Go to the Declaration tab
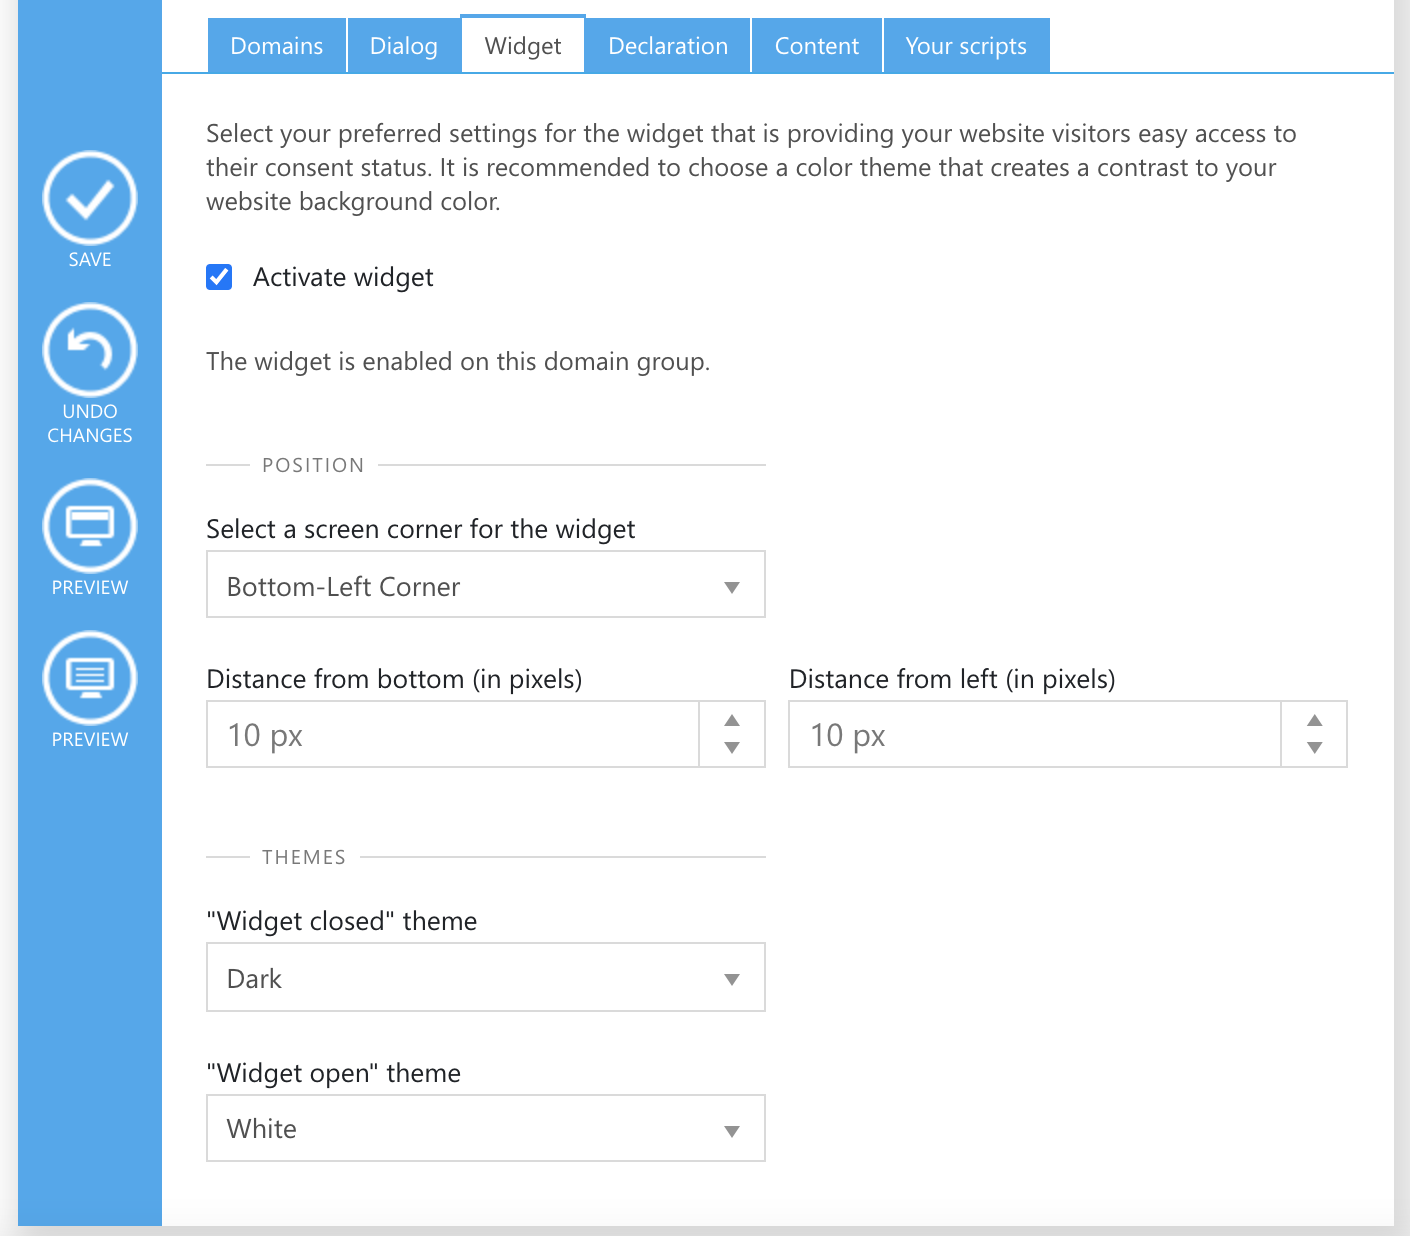Image resolution: width=1410 pixels, height=1236 pixels. click(x=668, y=46)
